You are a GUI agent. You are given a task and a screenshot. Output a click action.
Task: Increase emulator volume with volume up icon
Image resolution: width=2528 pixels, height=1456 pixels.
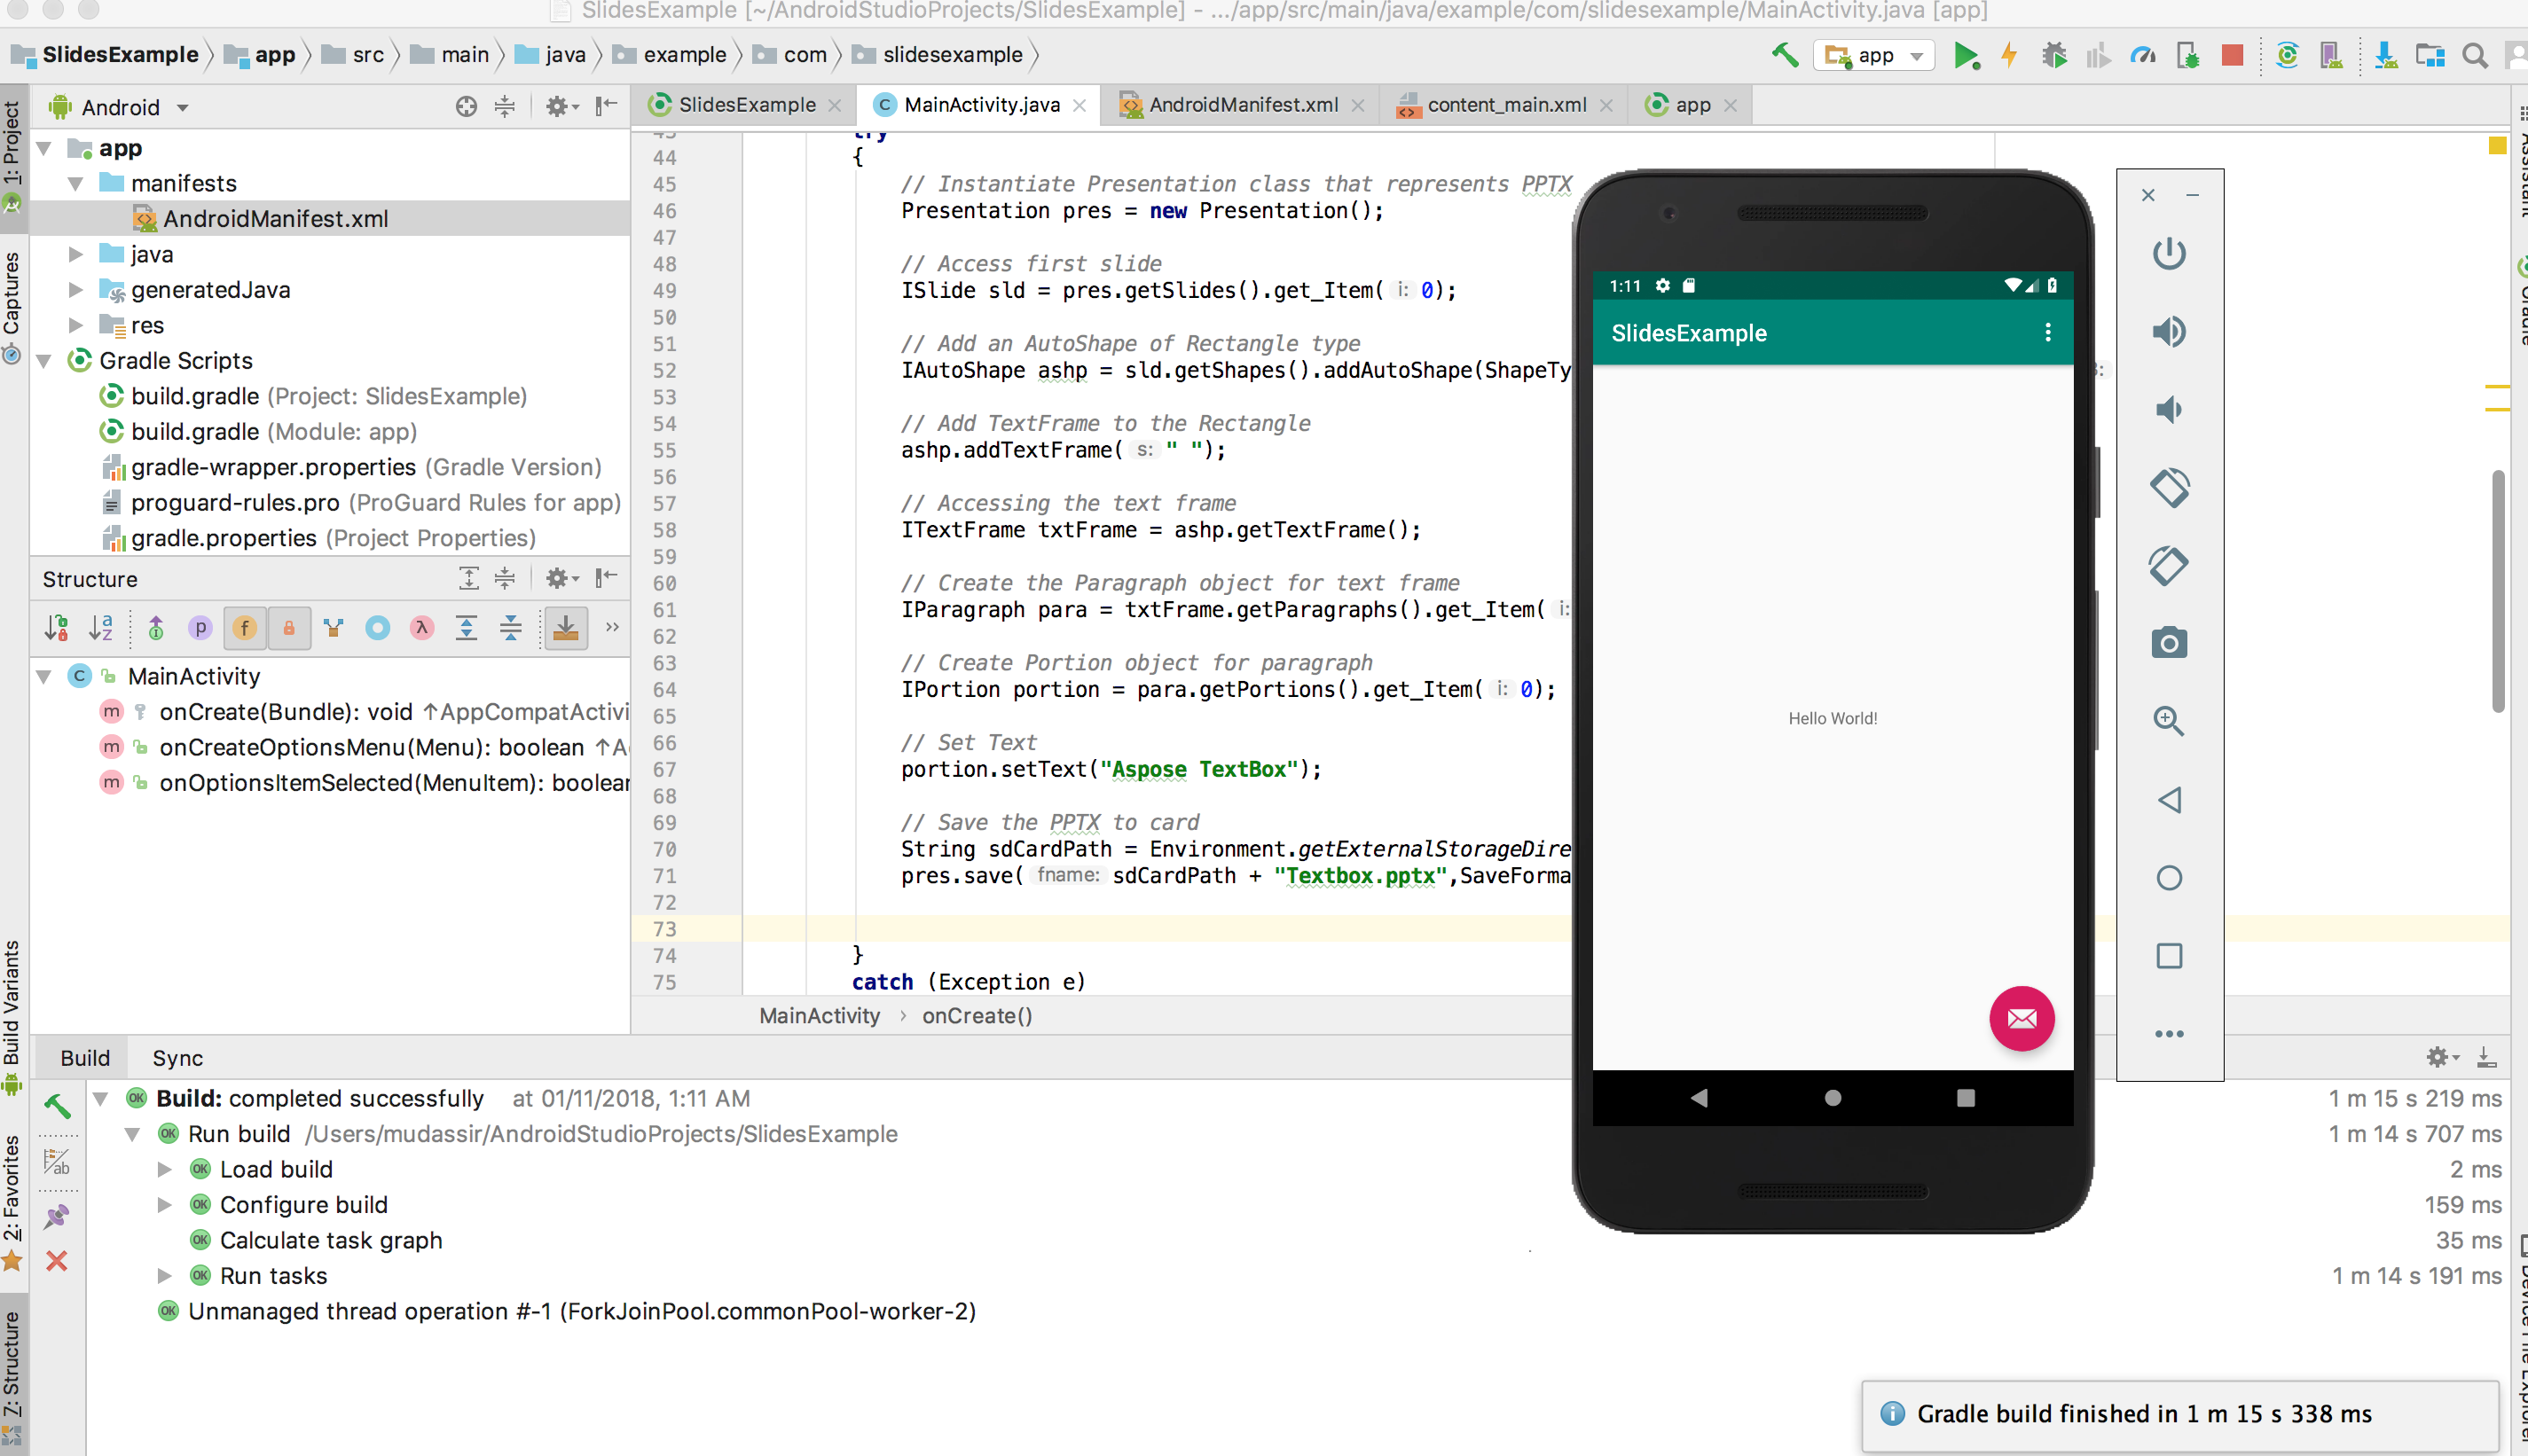click(x=2169, y=331)
